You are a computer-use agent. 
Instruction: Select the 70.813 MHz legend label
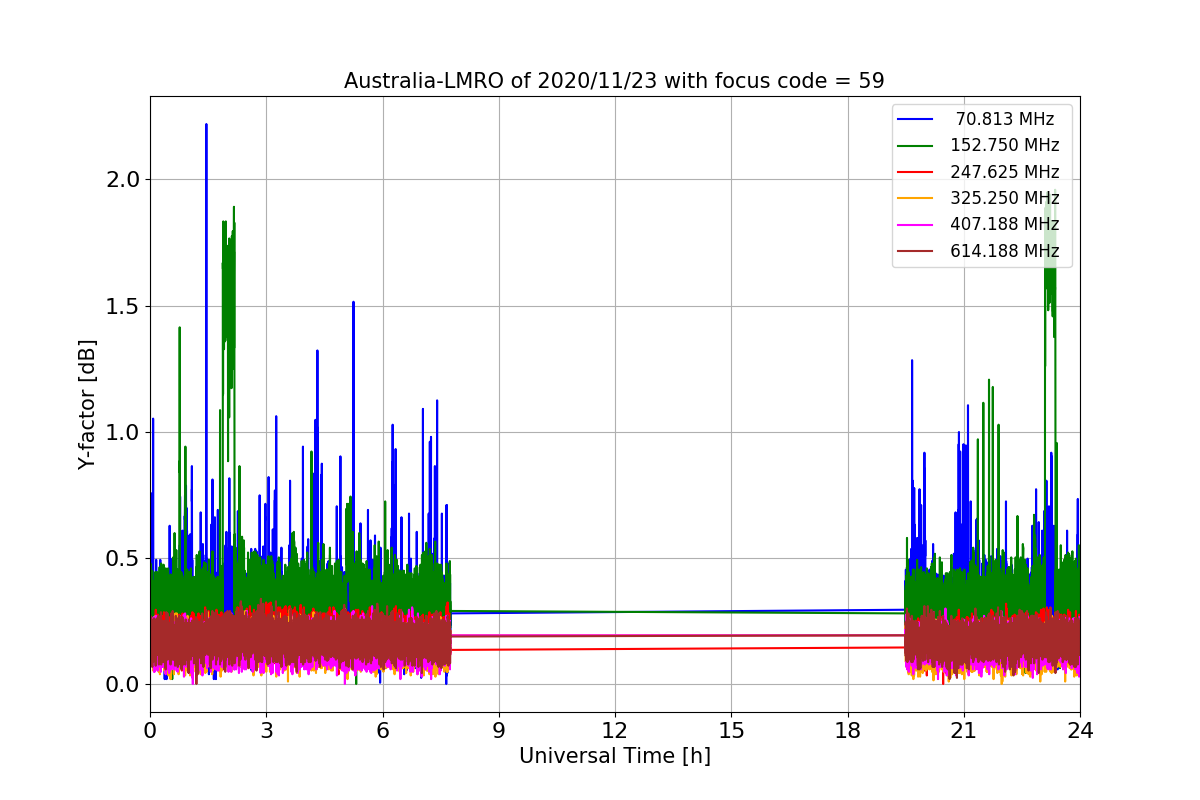pos(1005,119)
